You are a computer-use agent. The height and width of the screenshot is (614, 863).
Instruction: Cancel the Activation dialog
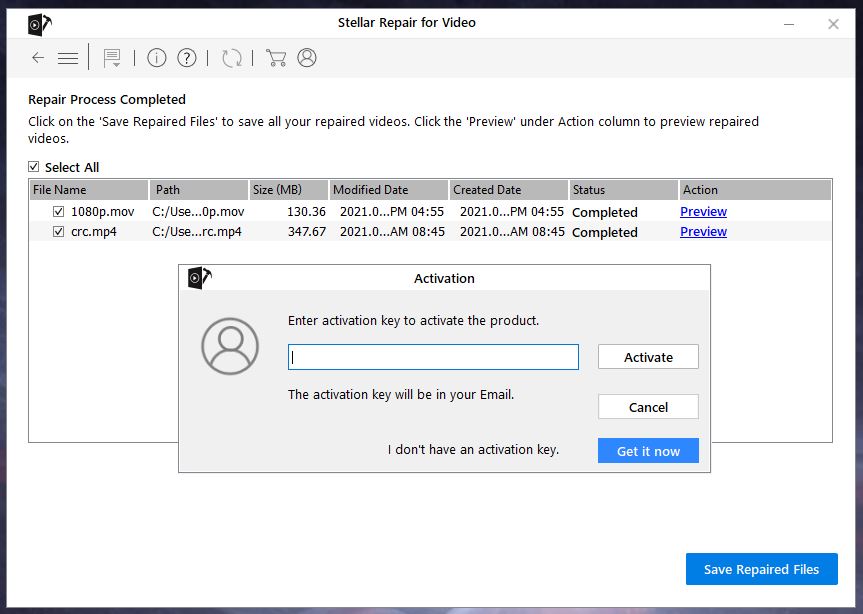click(648, 407)
